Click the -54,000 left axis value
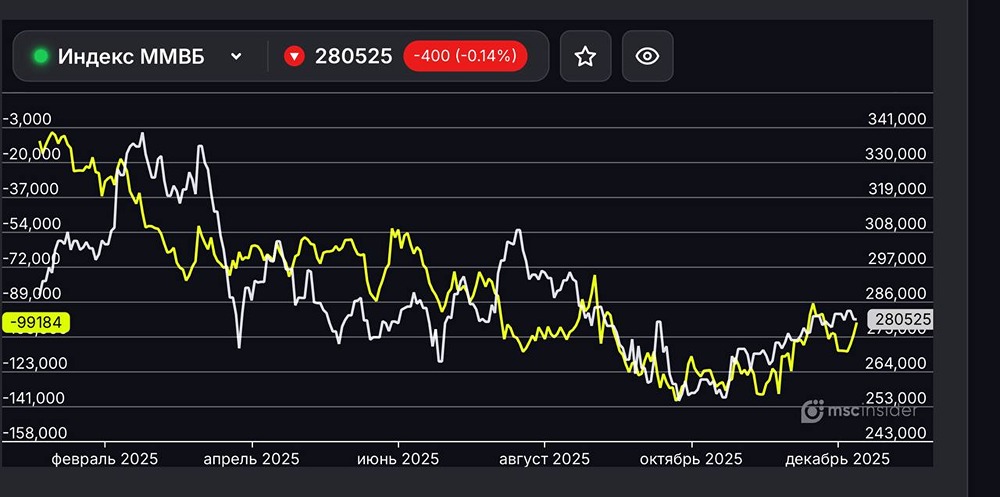Screen dimensions: 1000x497 click(x=32, y=224)
